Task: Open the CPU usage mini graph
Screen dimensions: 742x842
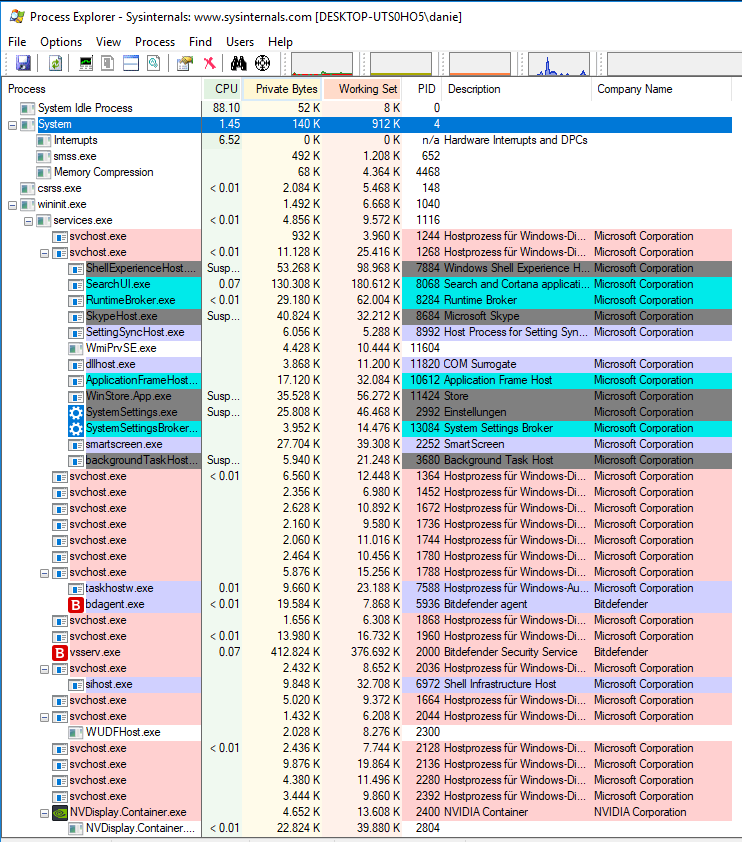Action: click(x=322, y=63)
